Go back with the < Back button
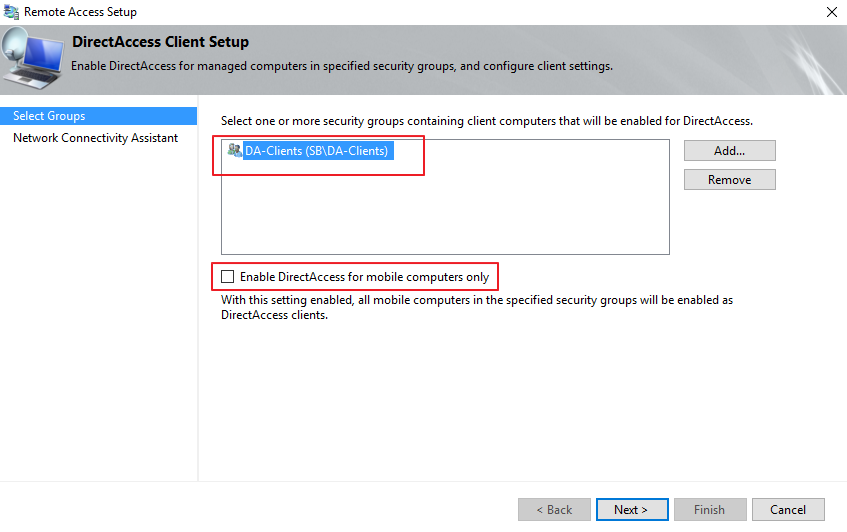Image resolution: width=847 pixels, height=532 pixels. 554,509
